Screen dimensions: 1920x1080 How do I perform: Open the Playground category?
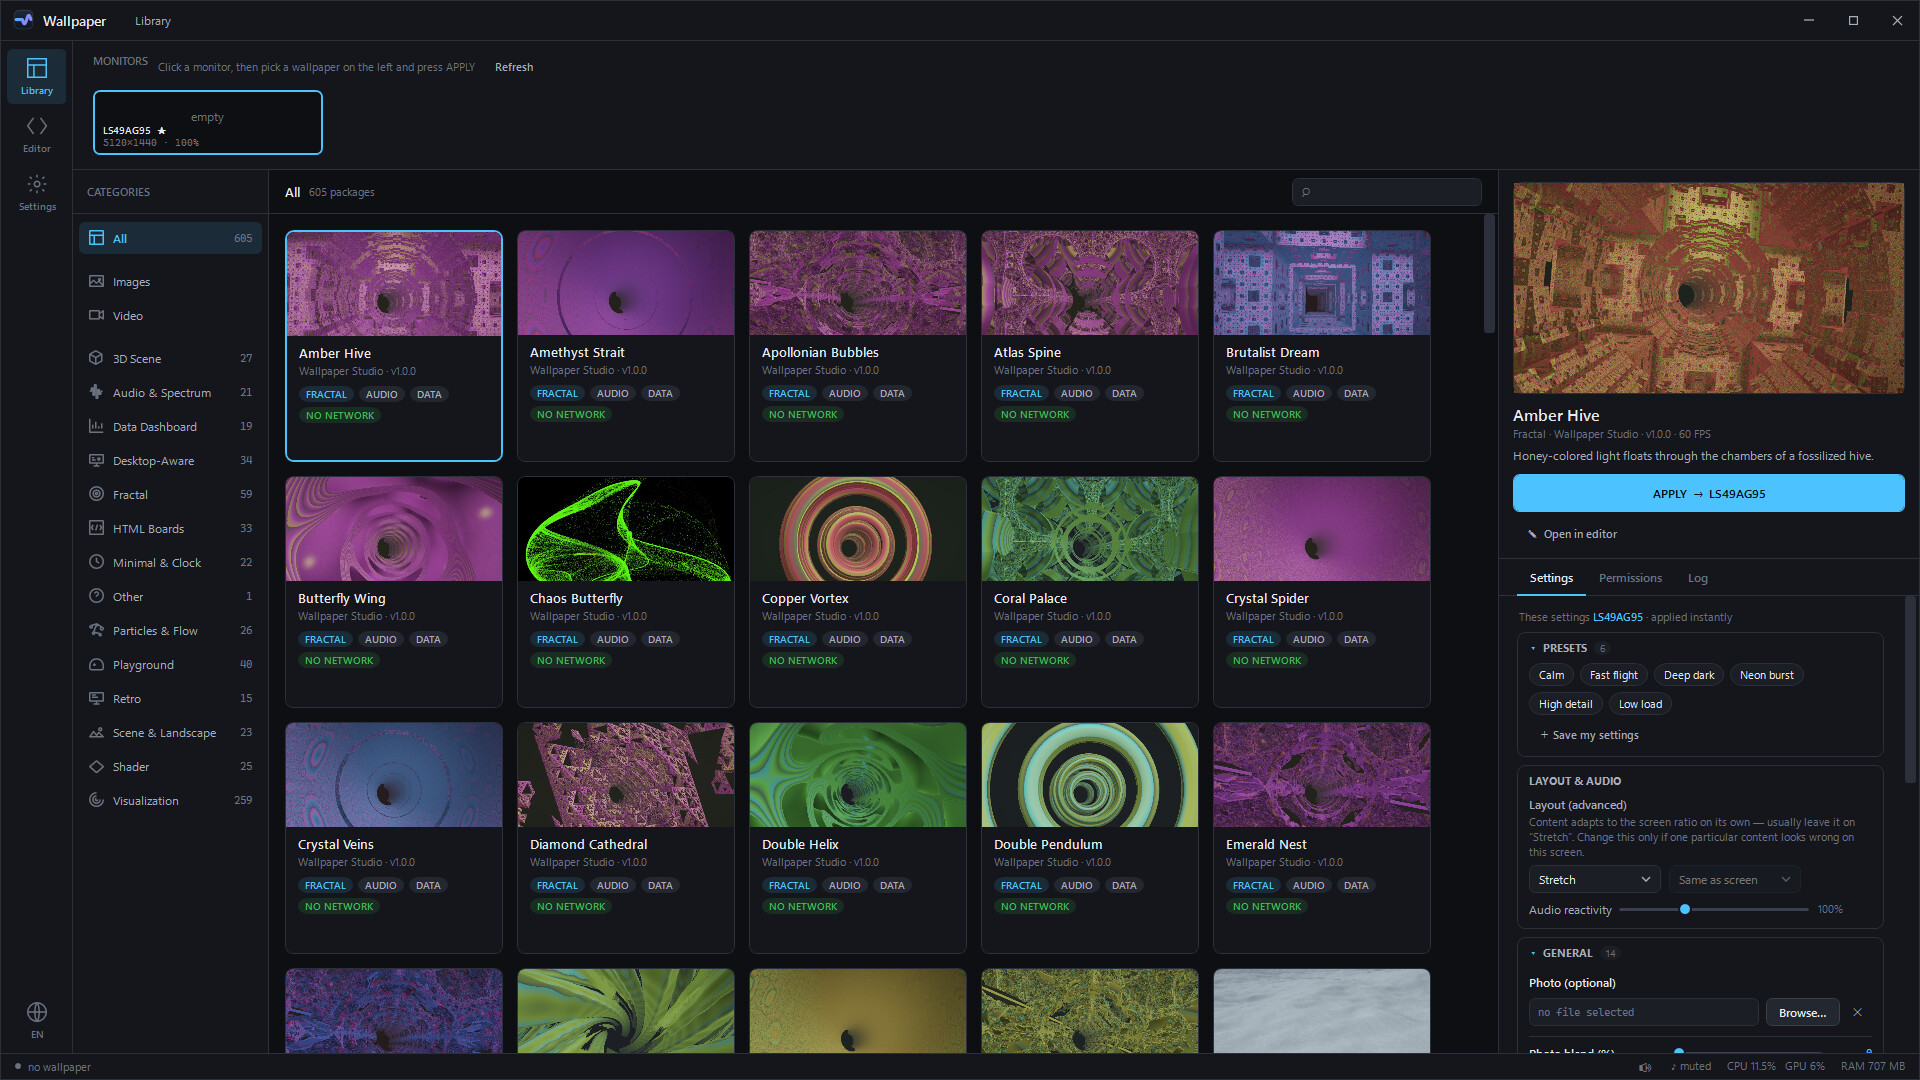point(170,664)
